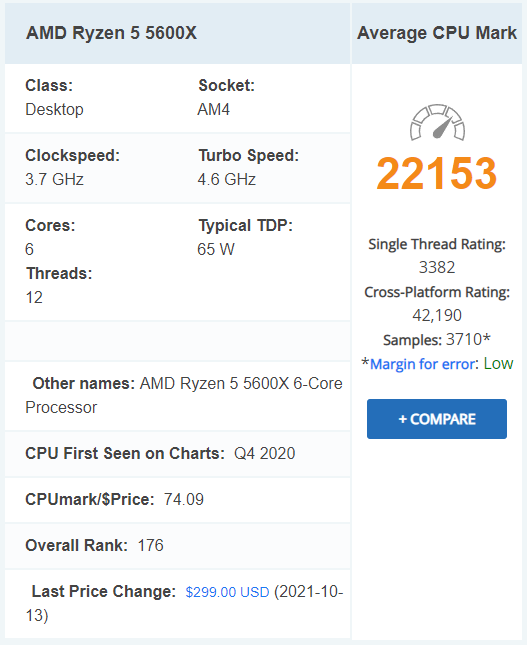Click the Threads value 12
This screenshot has width=527, height=645.
[x=34, y=297]
